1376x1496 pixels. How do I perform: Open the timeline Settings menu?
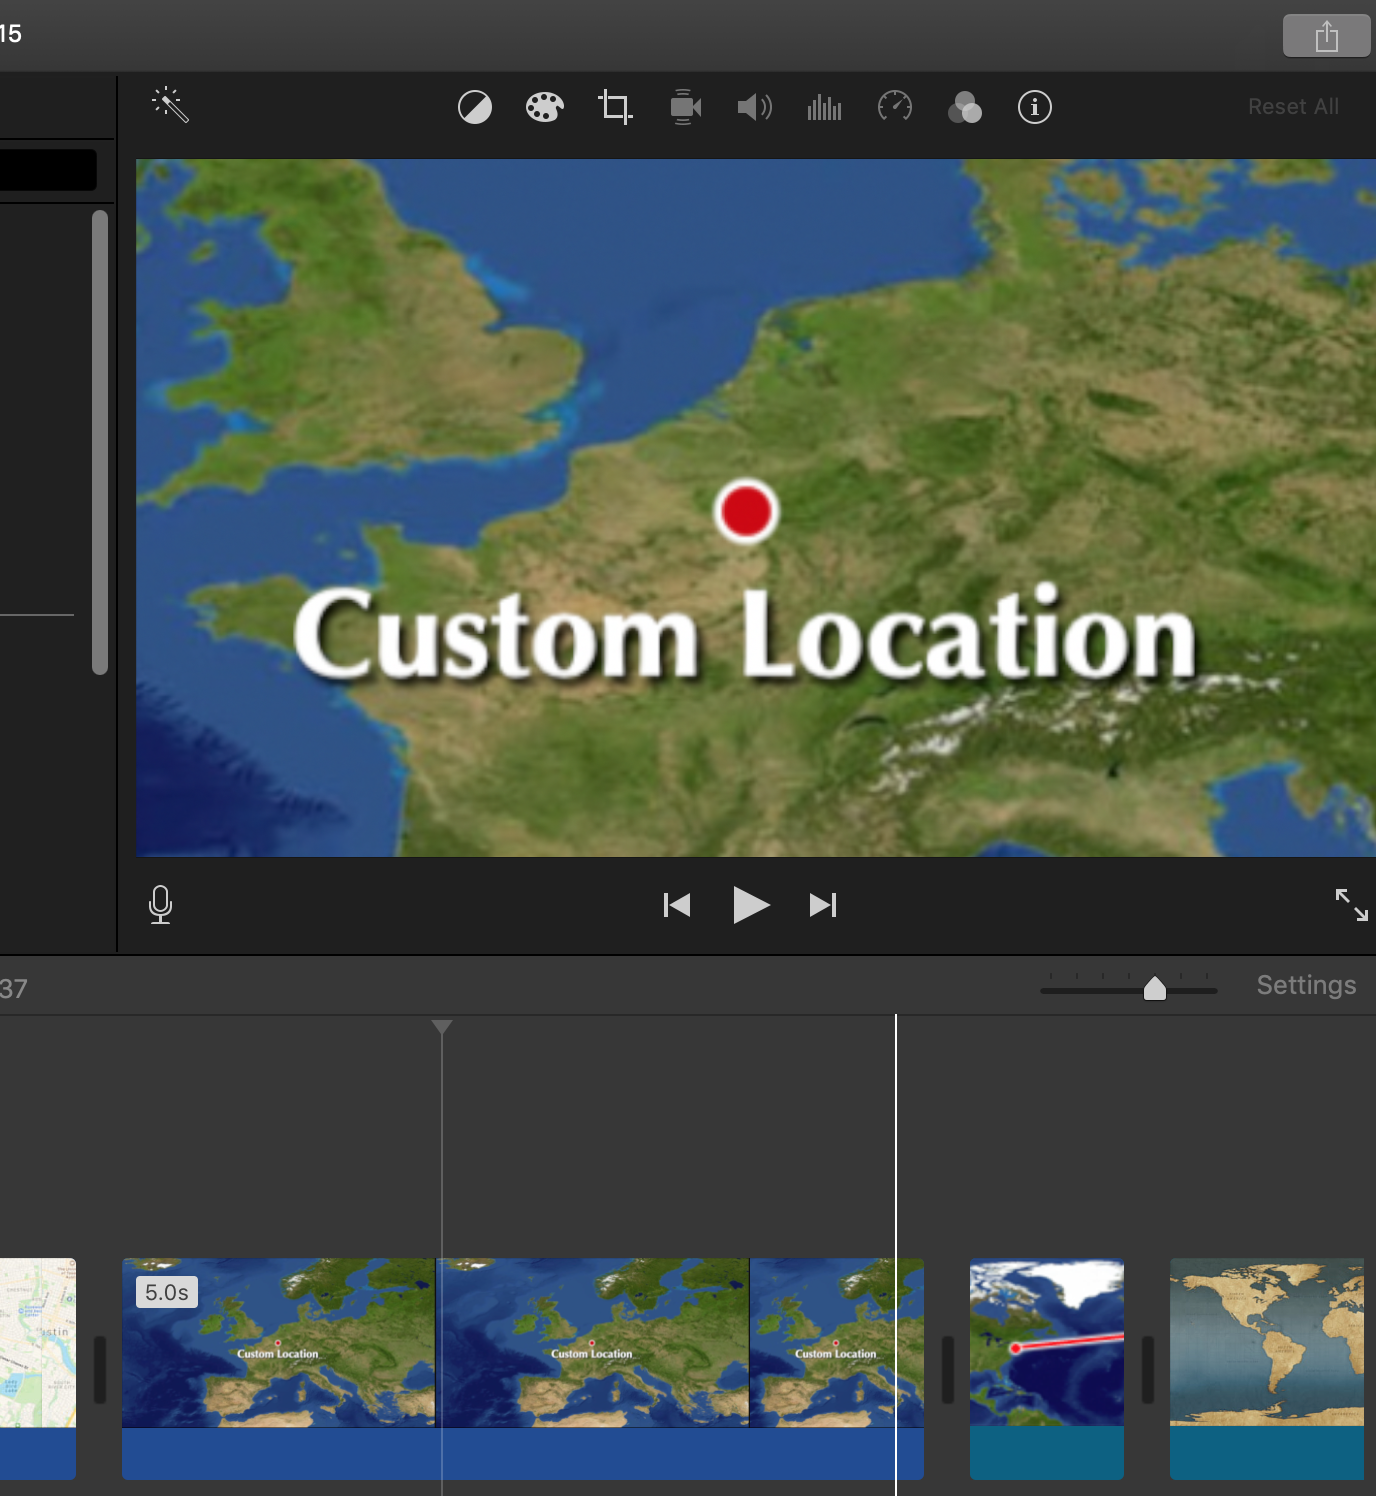tap(1306, 986)
